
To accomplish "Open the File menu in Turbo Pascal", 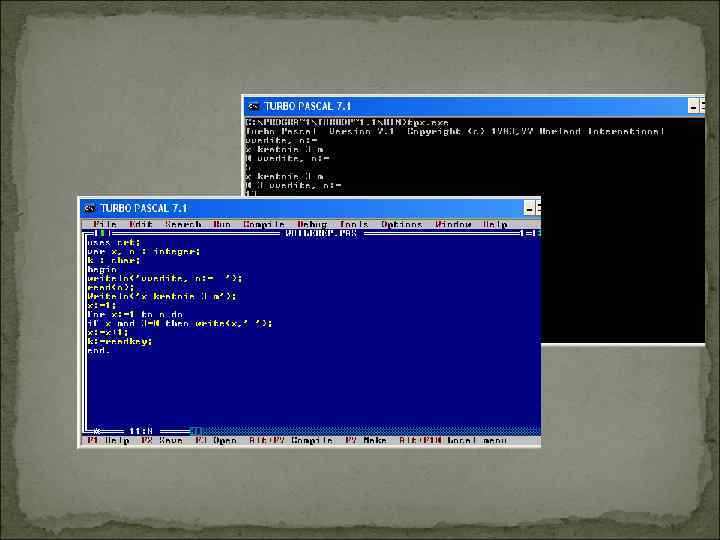I will (105, 224).
